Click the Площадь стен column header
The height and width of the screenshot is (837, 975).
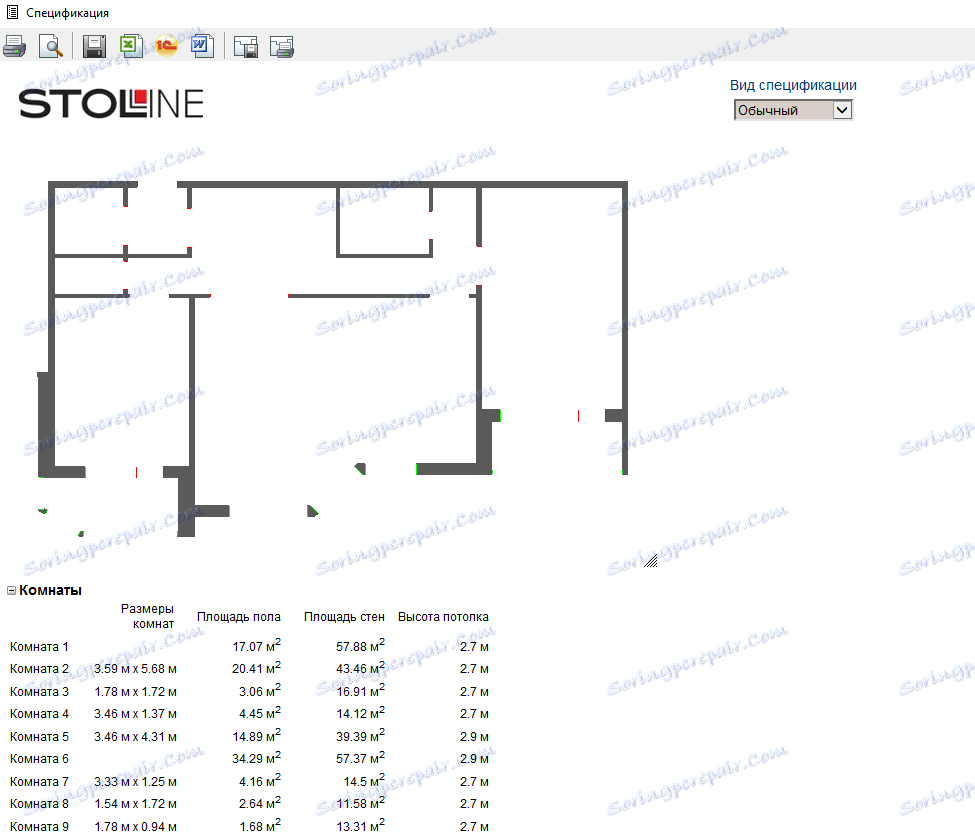pyautogui.click(x=344, y=617)
